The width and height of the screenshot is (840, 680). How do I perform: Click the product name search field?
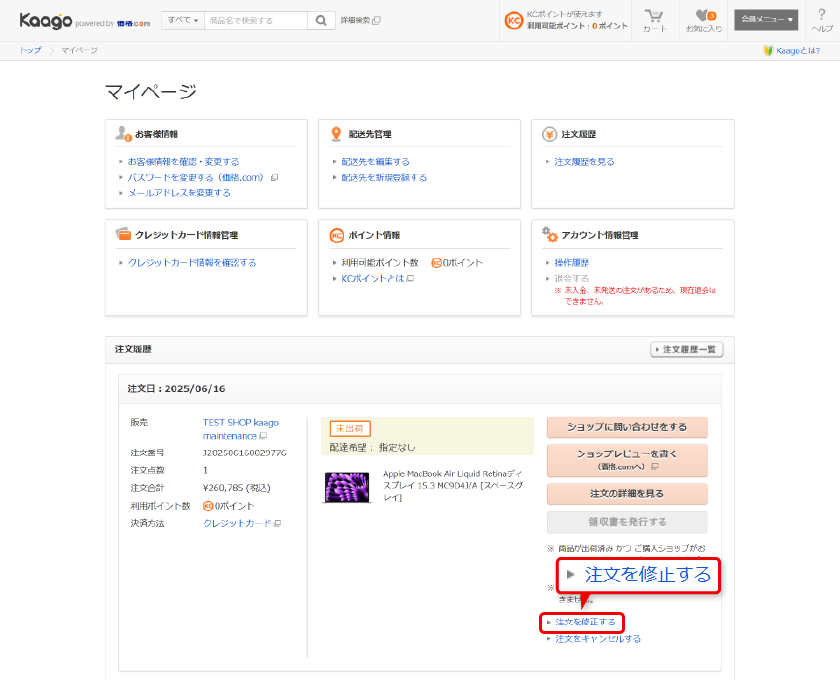click(x=256, y=20)
